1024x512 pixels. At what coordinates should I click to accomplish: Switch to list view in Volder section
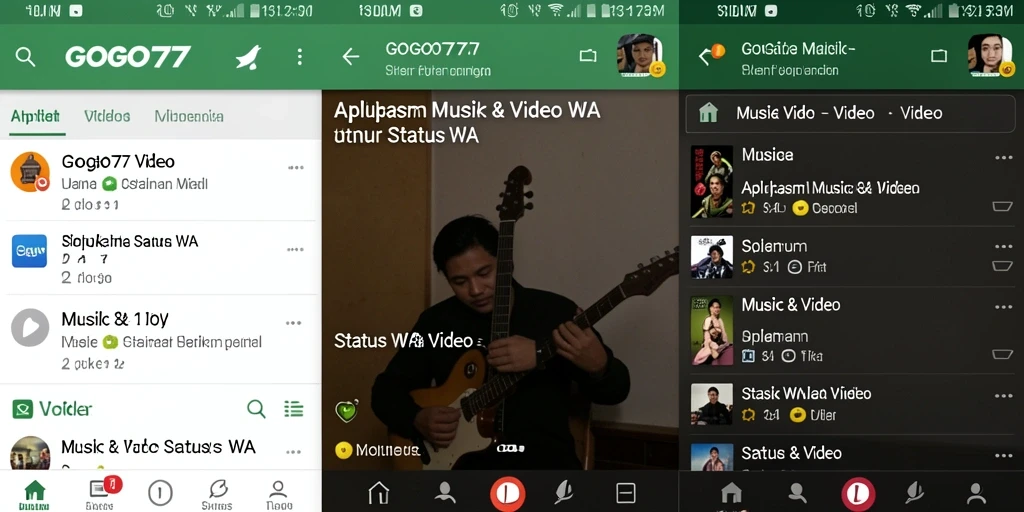[294, 409]
